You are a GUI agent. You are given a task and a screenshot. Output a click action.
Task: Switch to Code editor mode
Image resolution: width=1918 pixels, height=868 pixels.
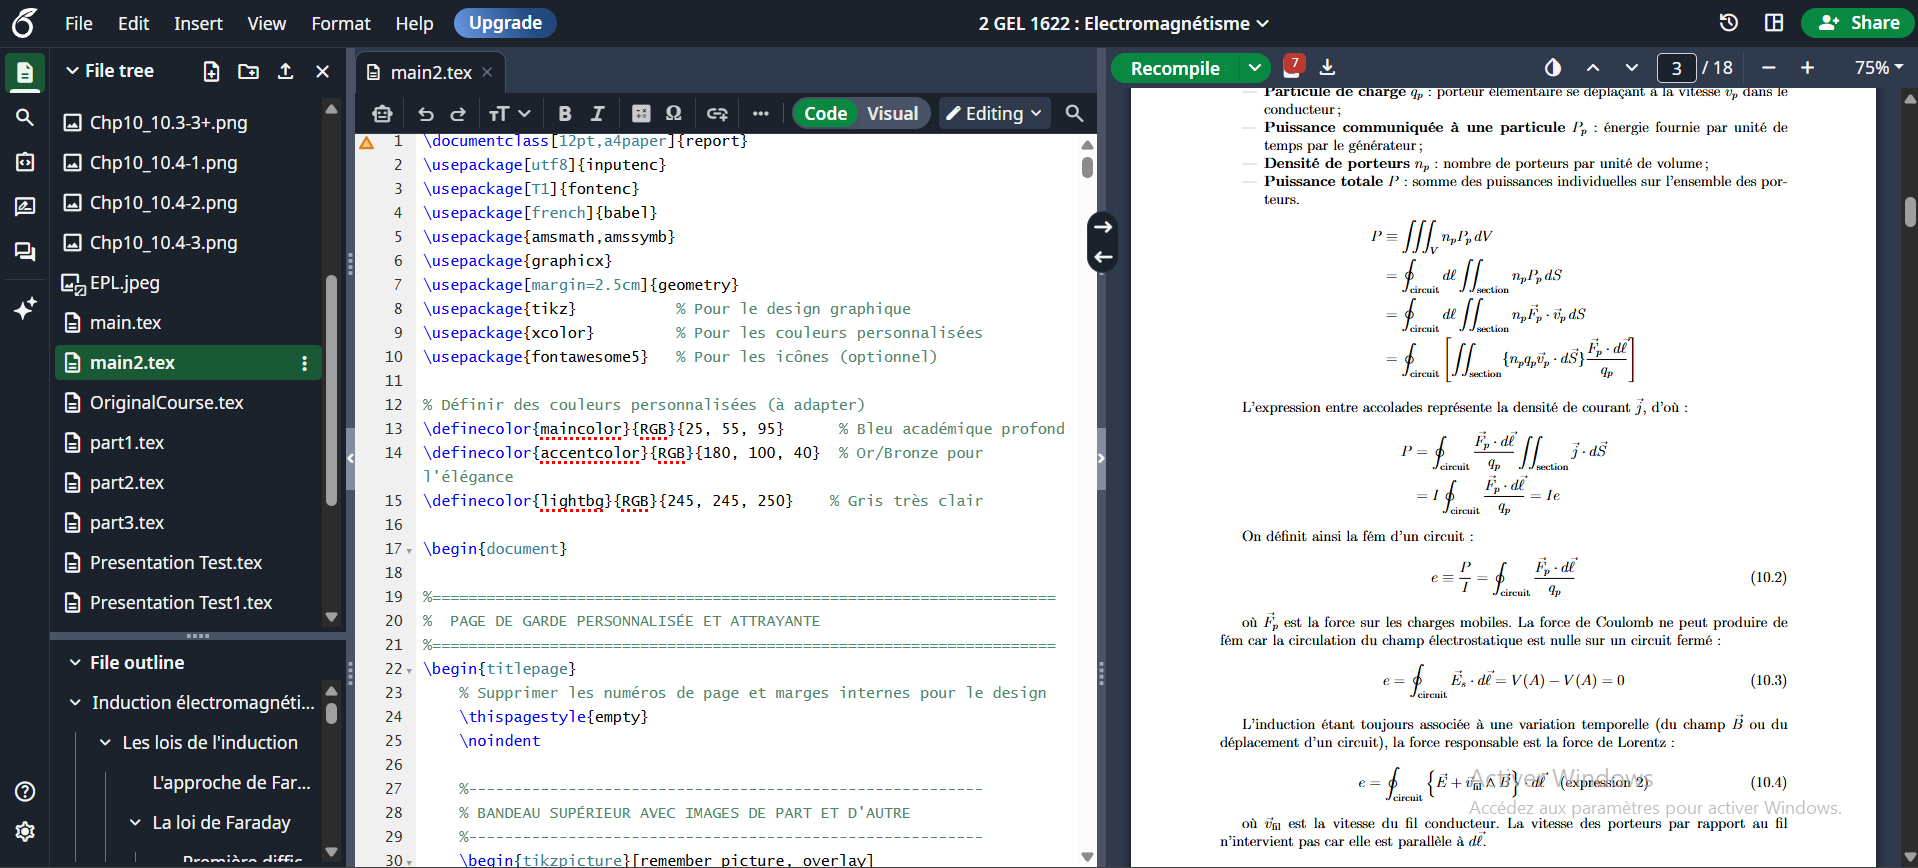pyautogui.click(x=826, y=113)
